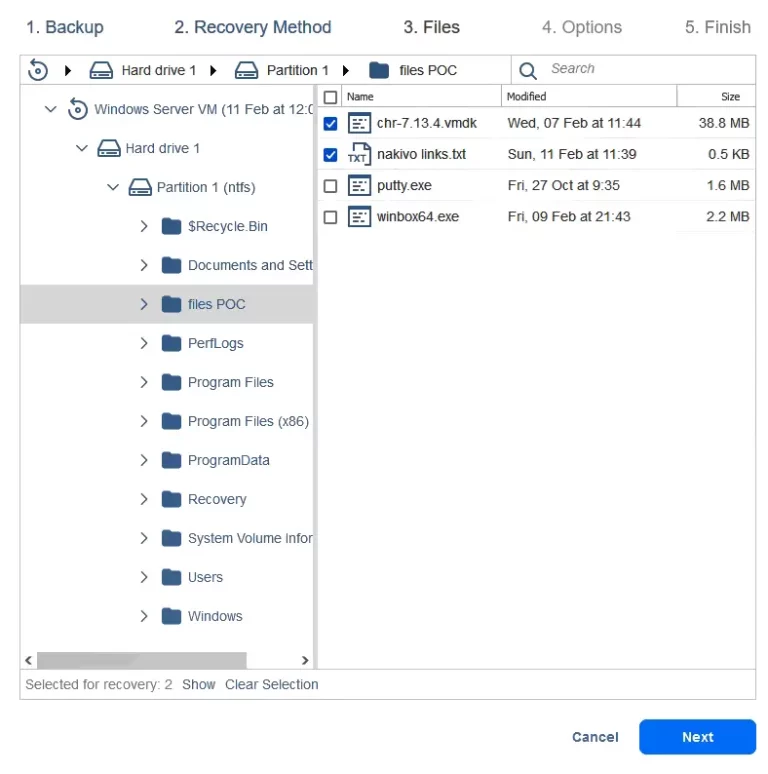This screenshot has height=774, width=768.
Task: Click the backup restore icon in breadcrumb bar
Action: (x=38, y=70)
